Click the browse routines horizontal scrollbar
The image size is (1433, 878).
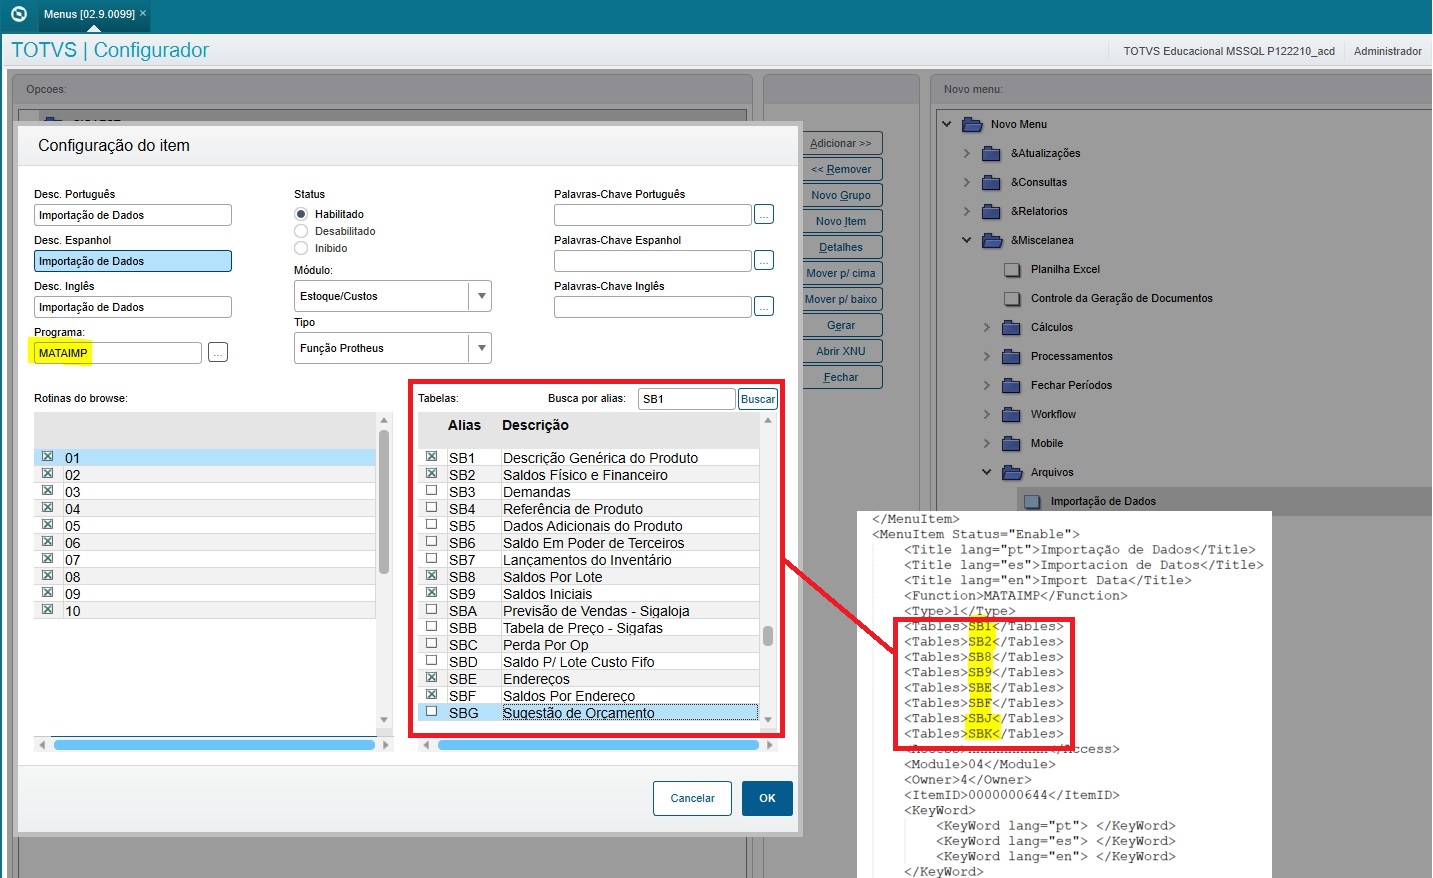pyautogui.click(x=214, y=745)
